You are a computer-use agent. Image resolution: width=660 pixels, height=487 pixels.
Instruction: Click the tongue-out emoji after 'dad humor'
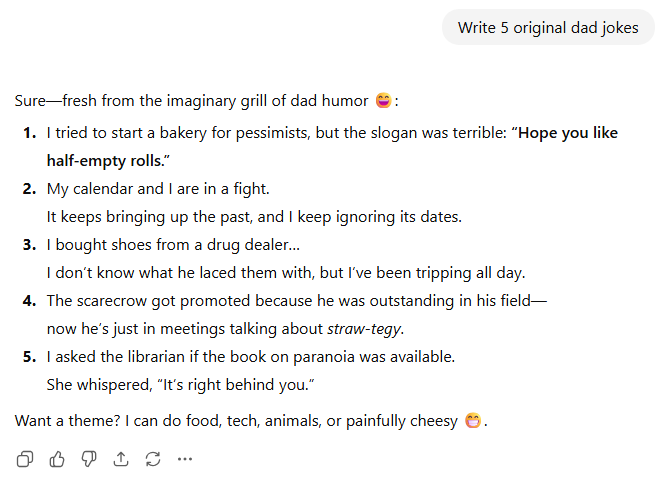(383, 101)
